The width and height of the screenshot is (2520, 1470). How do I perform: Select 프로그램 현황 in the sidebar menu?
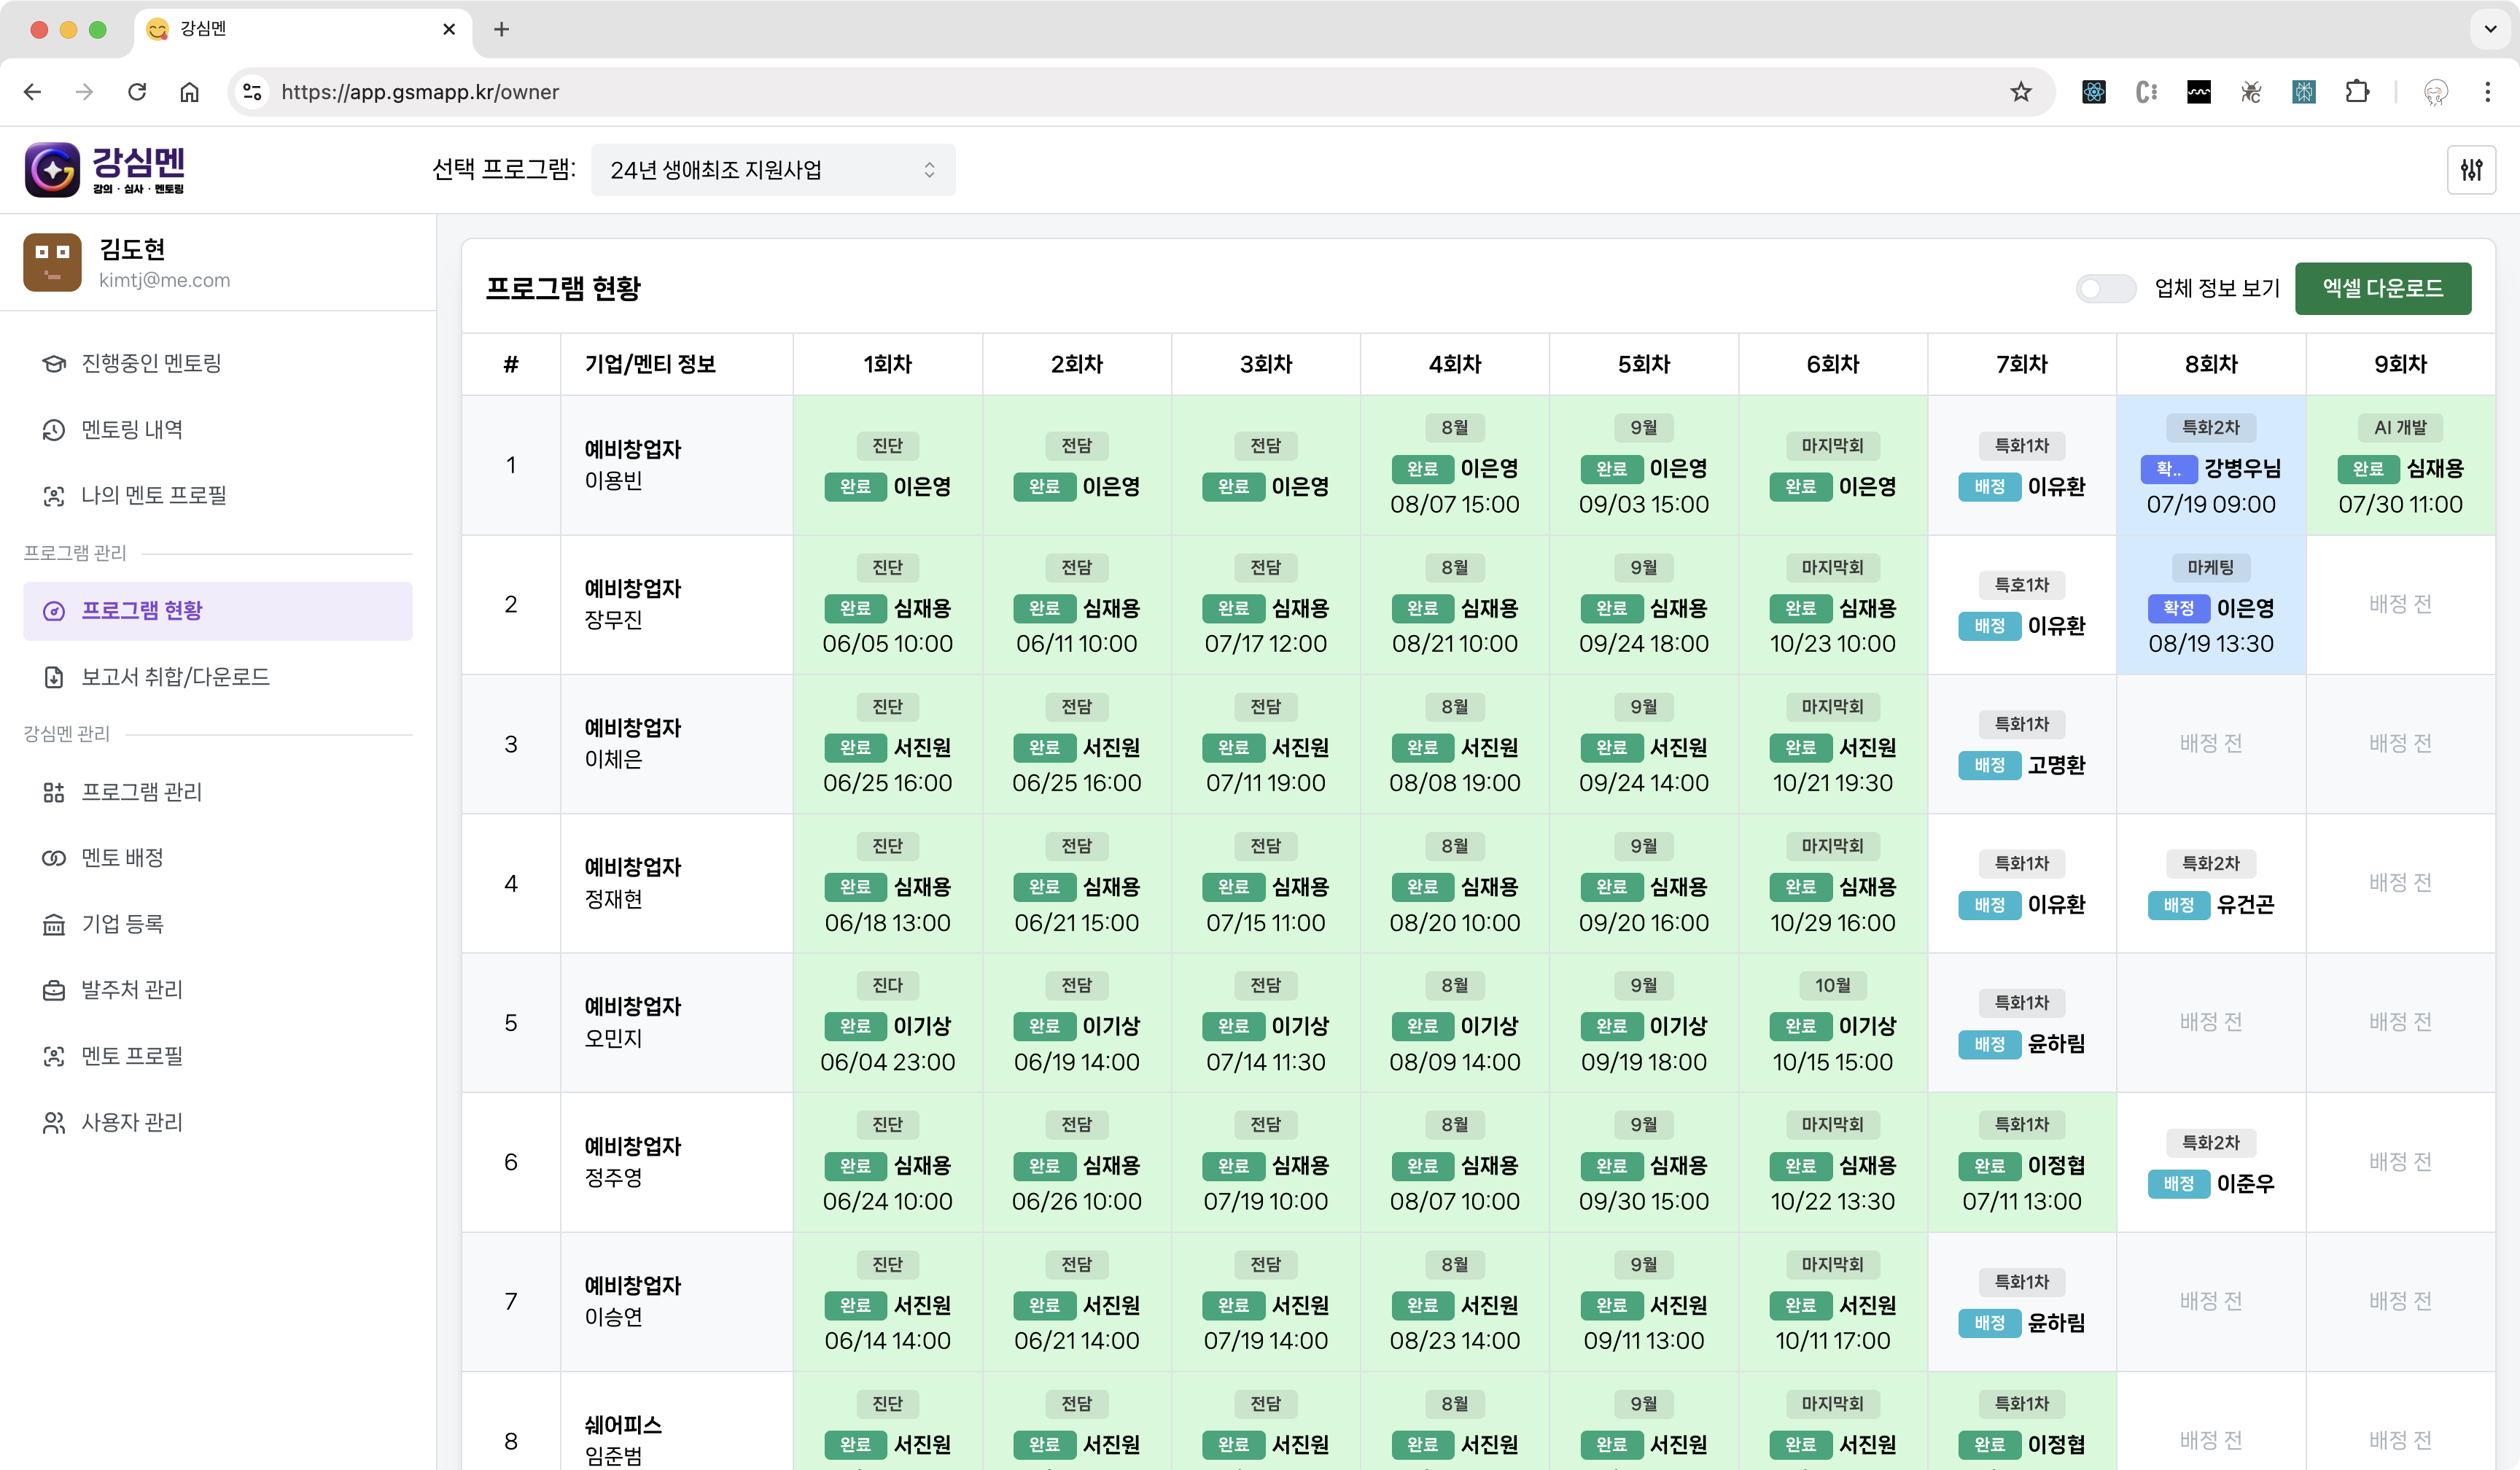[142, 610]
